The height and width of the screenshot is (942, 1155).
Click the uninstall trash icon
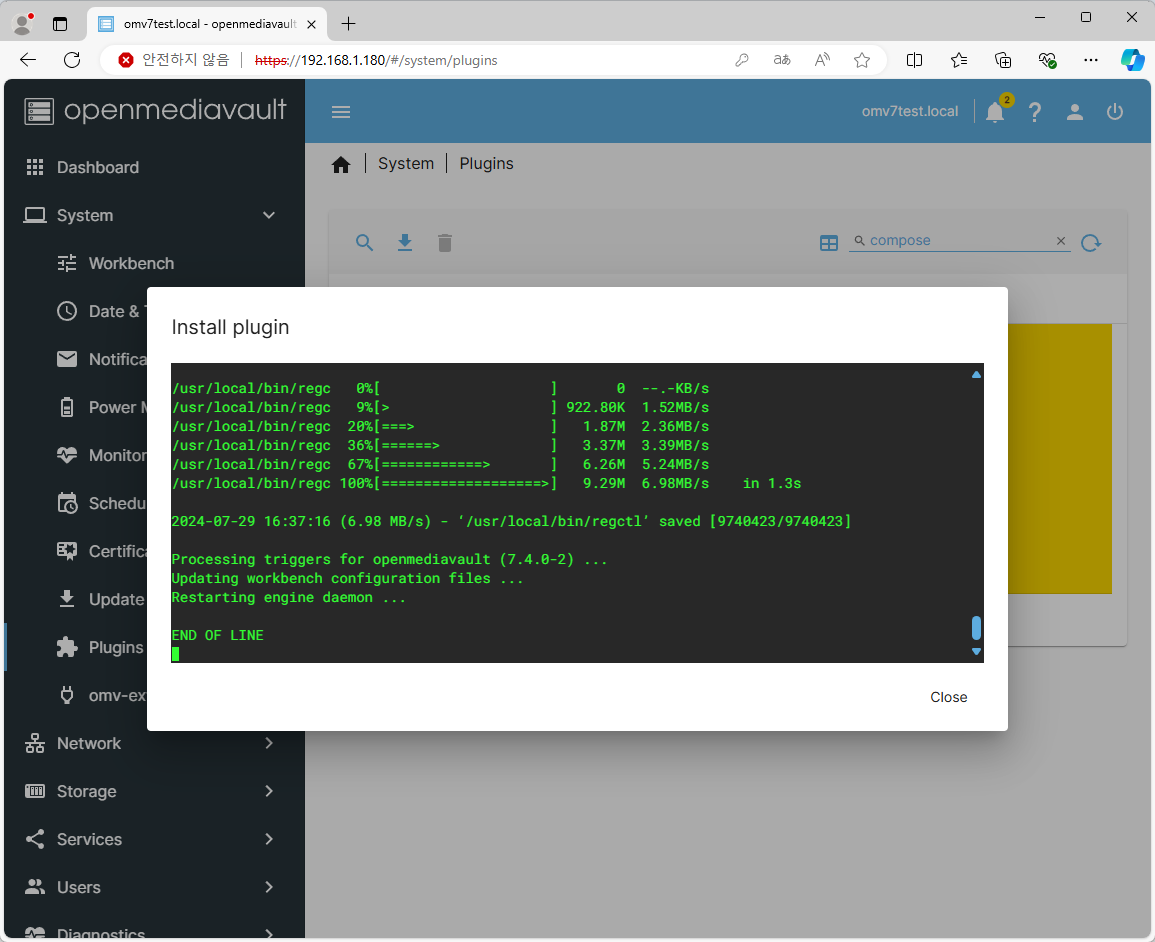pyautogui.click(x=444, y=242)
